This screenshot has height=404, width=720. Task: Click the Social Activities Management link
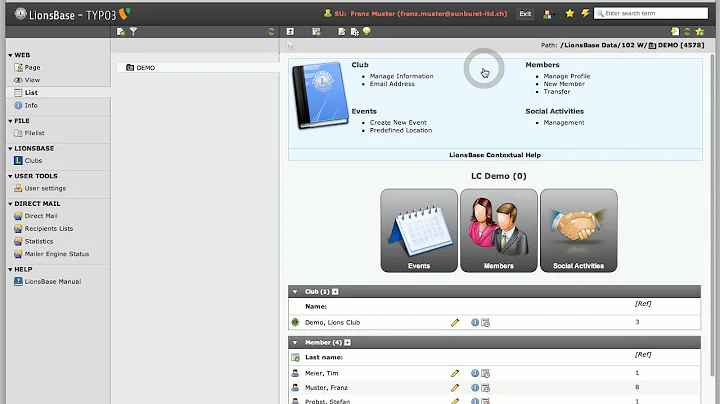click(564, 123)
